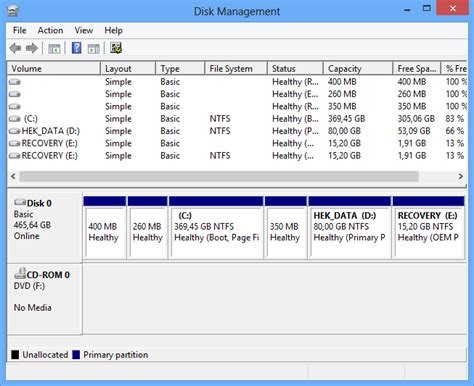This screenshot has height=386, width=474.
Task: Click the Show/Hide Console Tree icon
Action: pyautogui.click(x=54, y=49)
